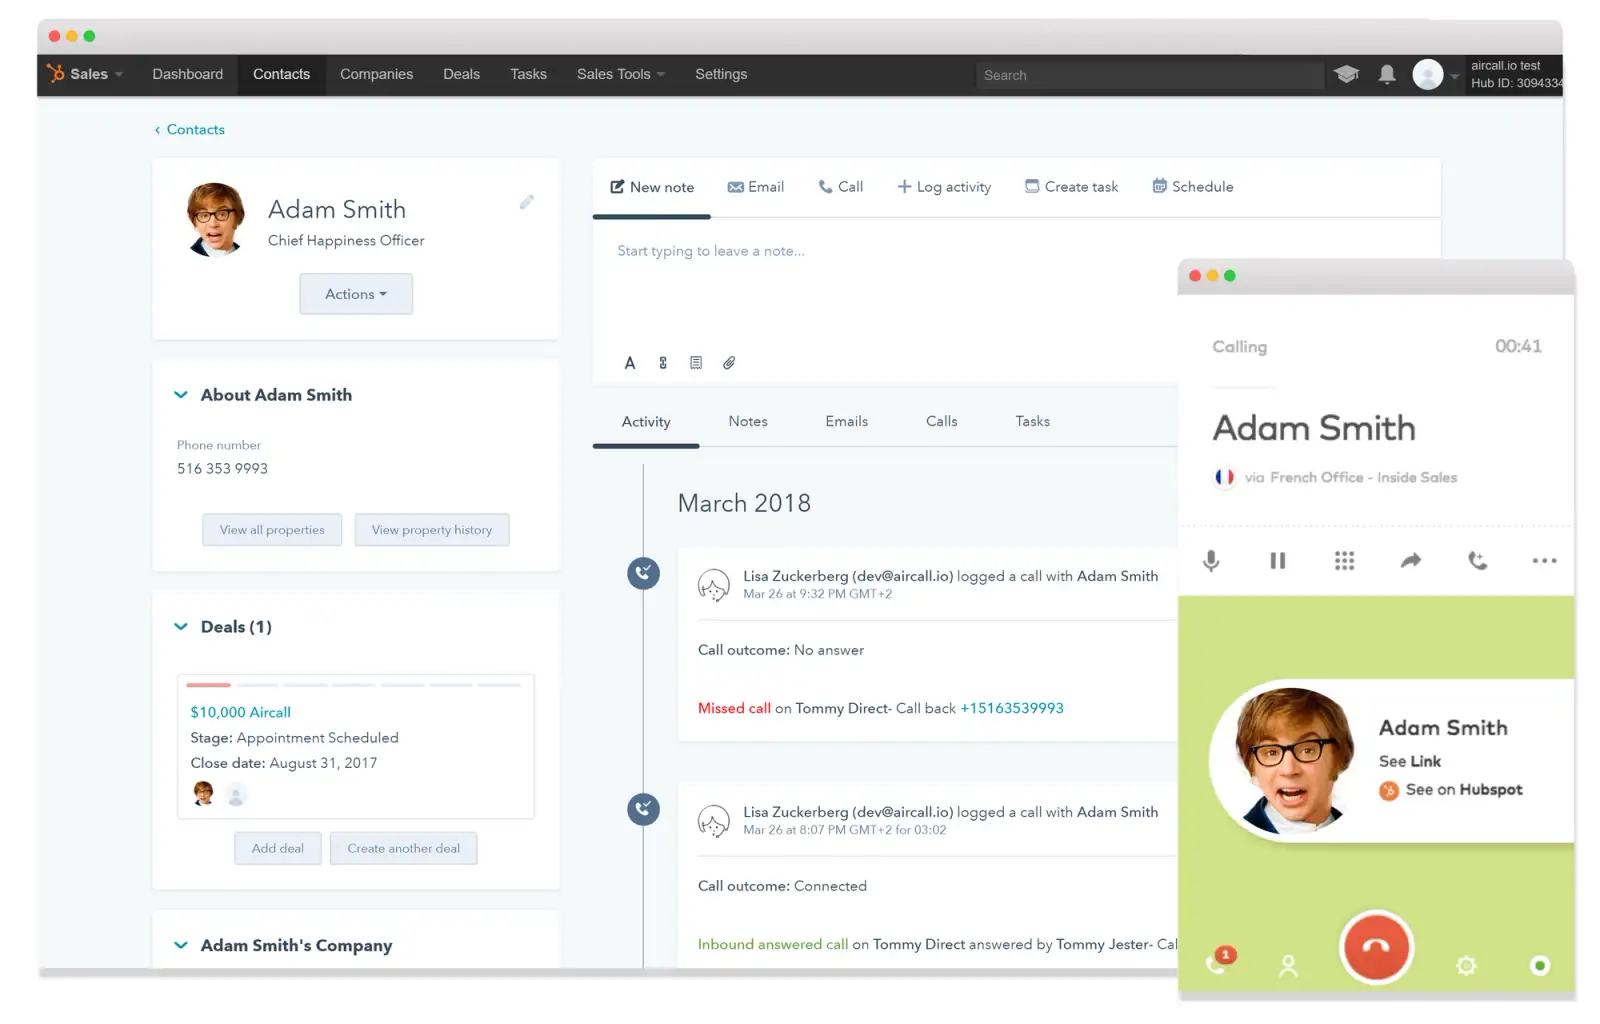Click View all properties button
The image size is (1600, 1024).
click(x=272, y=530)
